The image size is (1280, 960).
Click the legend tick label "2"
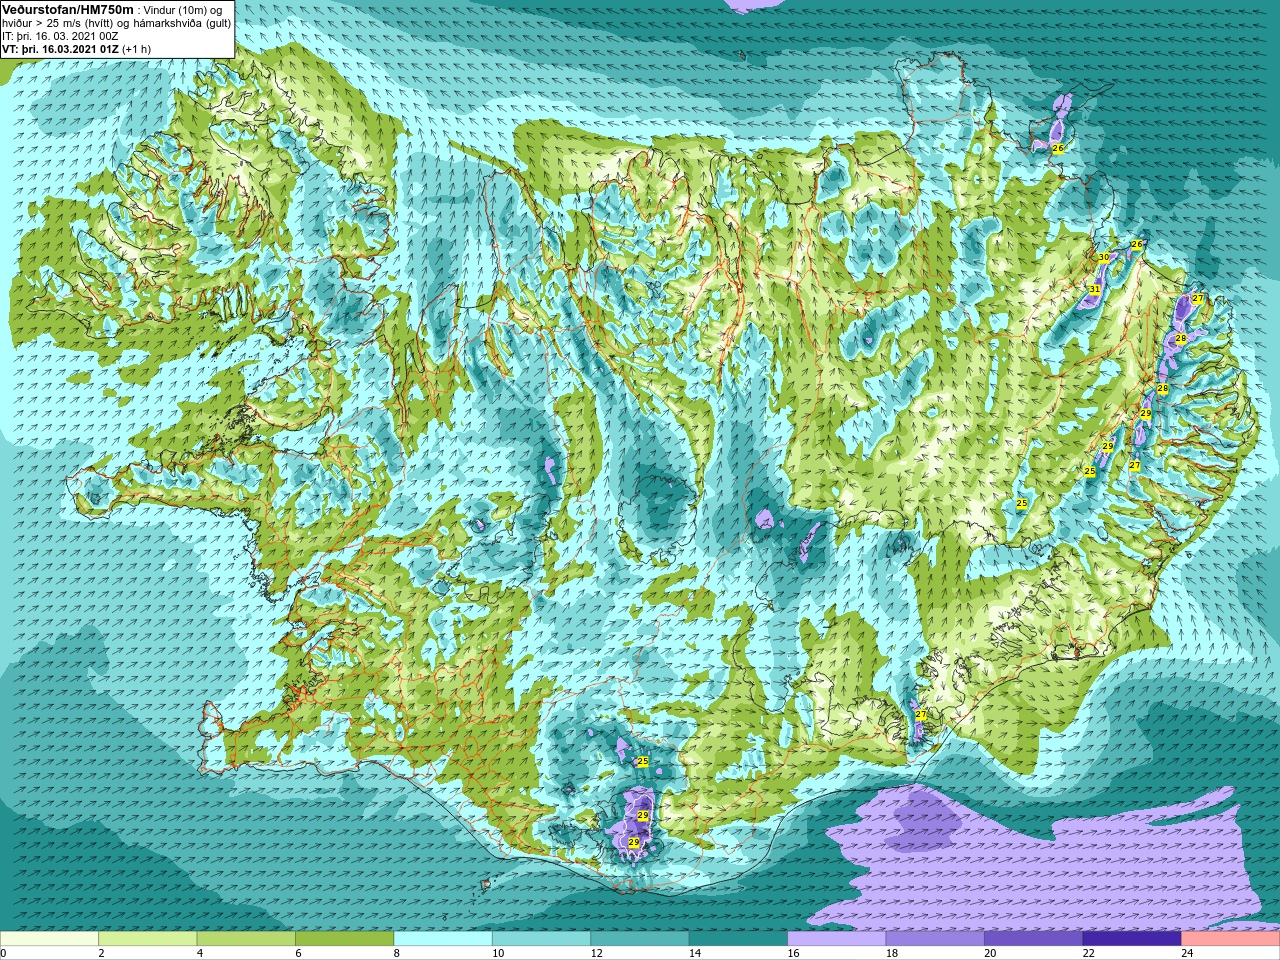(102, 953)
